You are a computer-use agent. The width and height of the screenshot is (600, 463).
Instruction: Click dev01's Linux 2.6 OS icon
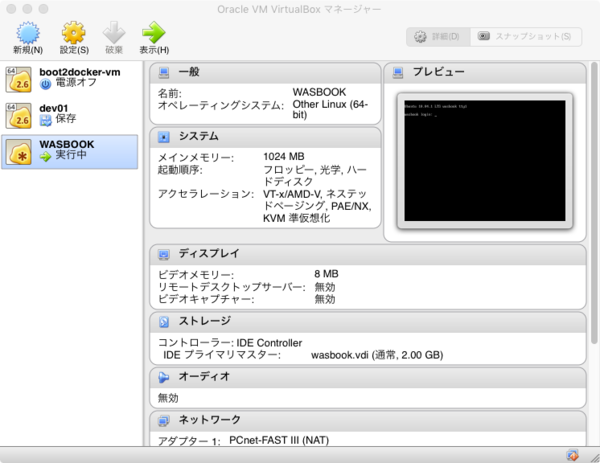coord(18,116)
